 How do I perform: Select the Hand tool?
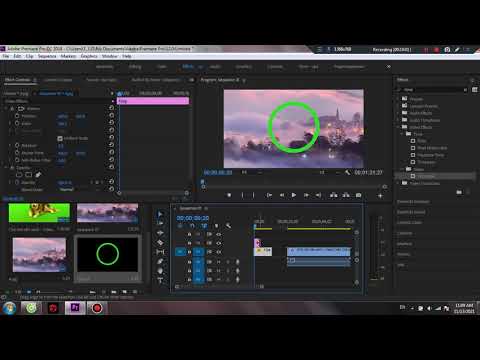point(160,271)
